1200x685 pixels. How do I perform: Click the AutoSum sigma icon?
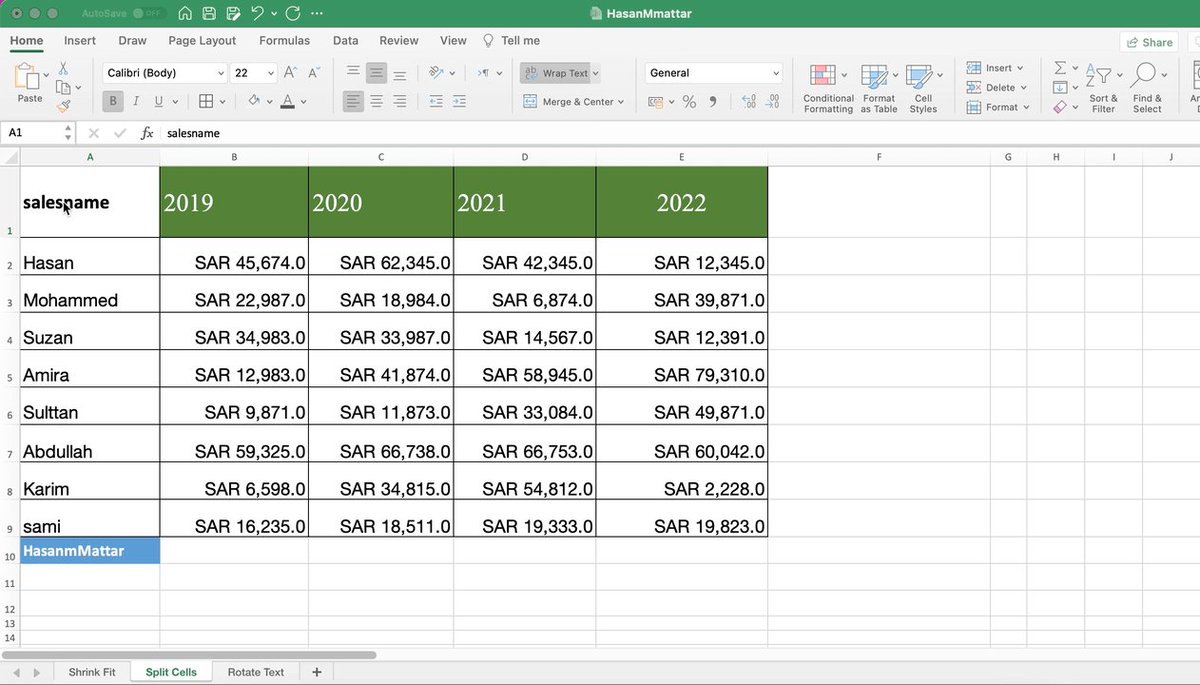tap(1060, 68)
